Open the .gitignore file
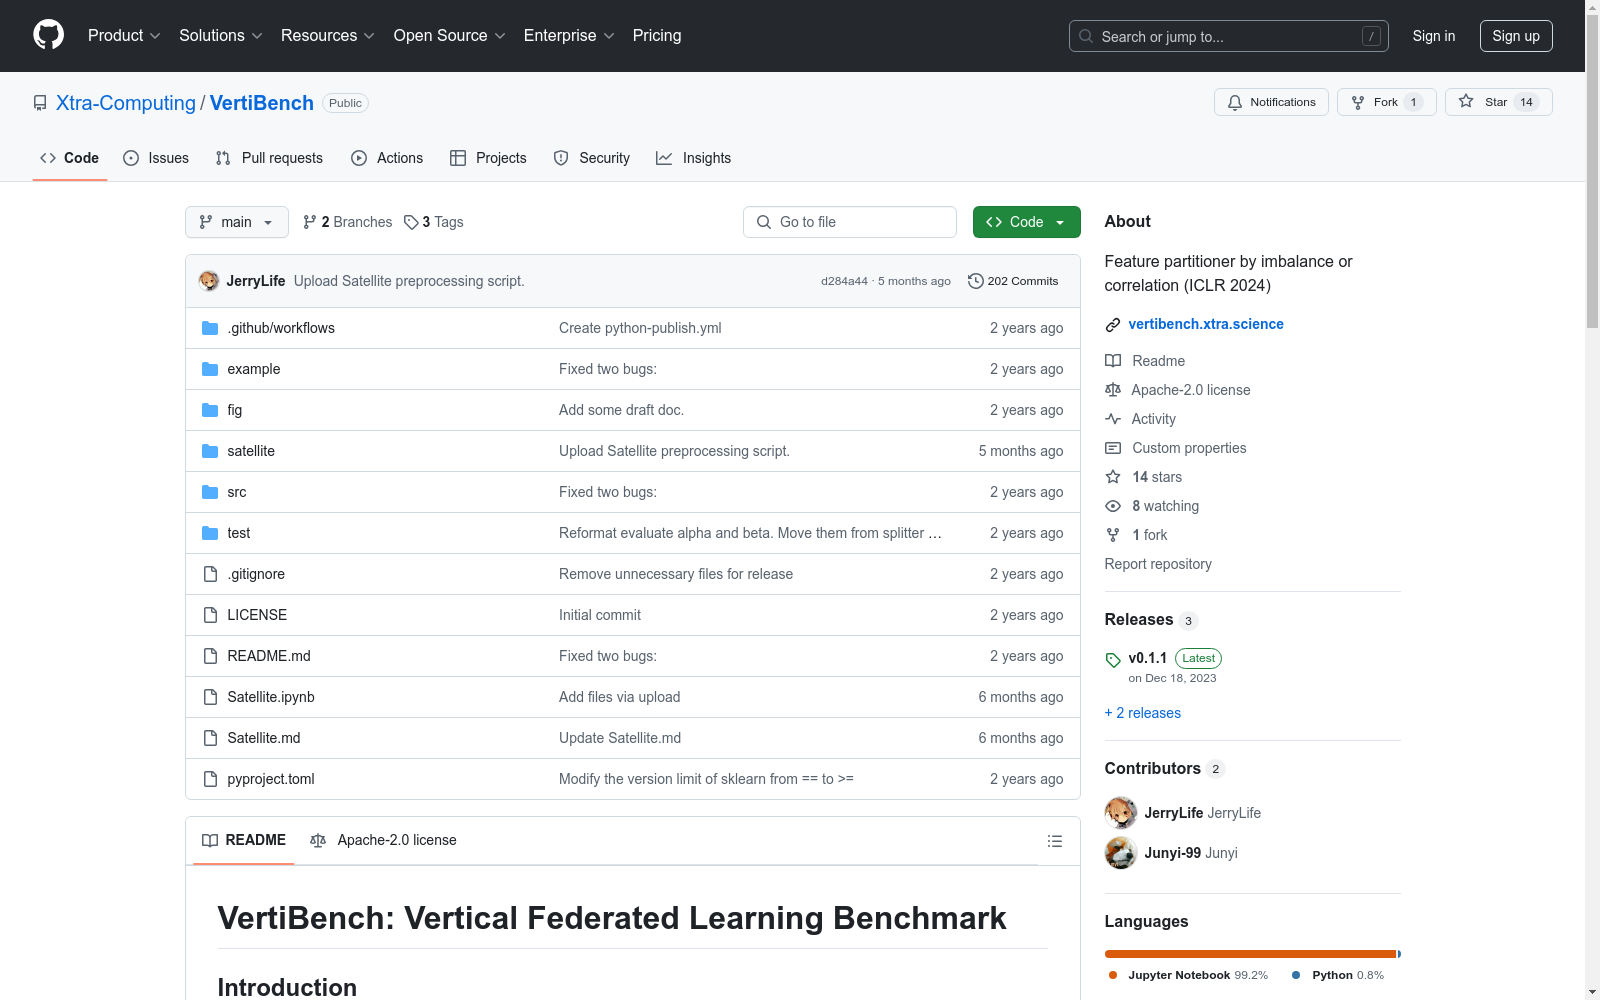This screenshot has width=1600, height=1000. point(256,574)
